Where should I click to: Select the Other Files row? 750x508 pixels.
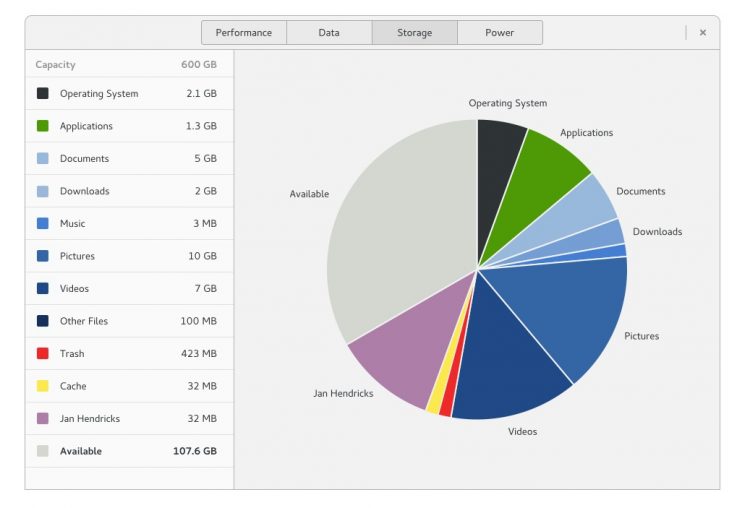coord(128,321)
